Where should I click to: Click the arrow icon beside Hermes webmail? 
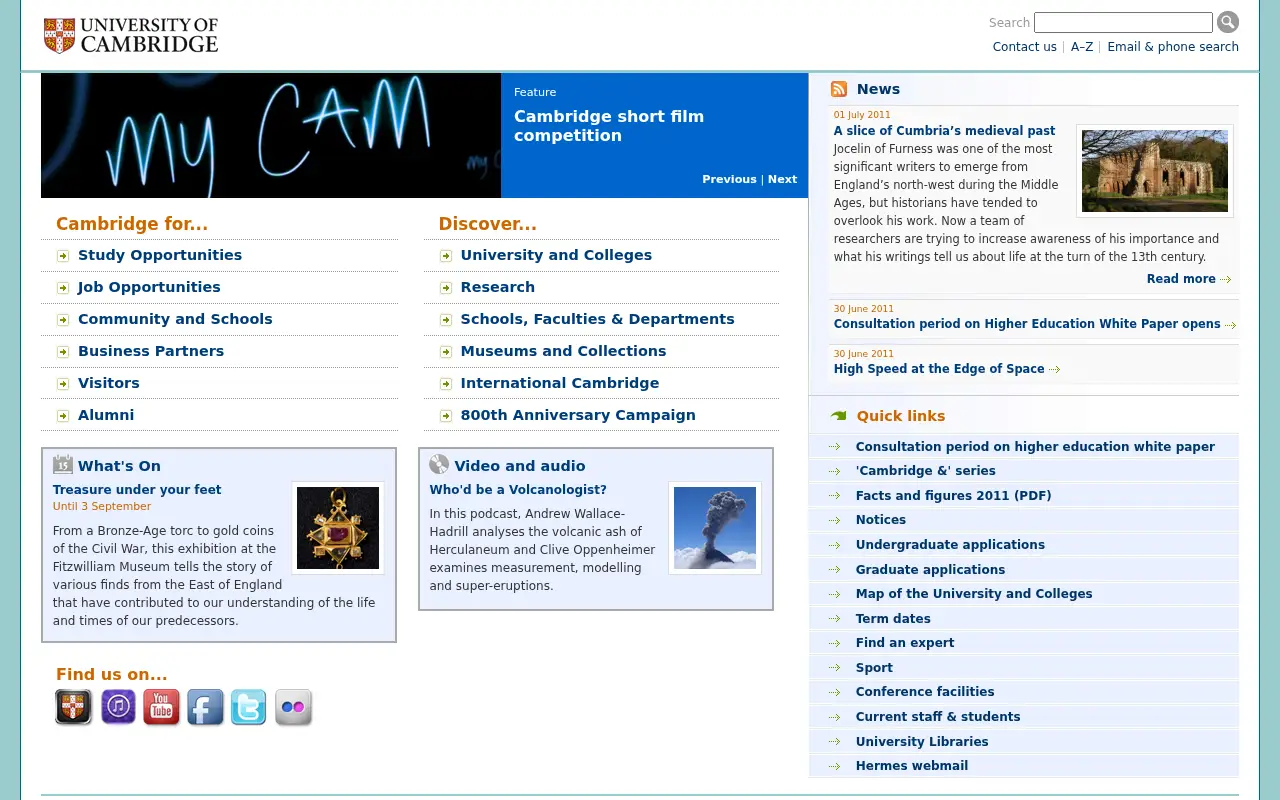pos(834,766)
